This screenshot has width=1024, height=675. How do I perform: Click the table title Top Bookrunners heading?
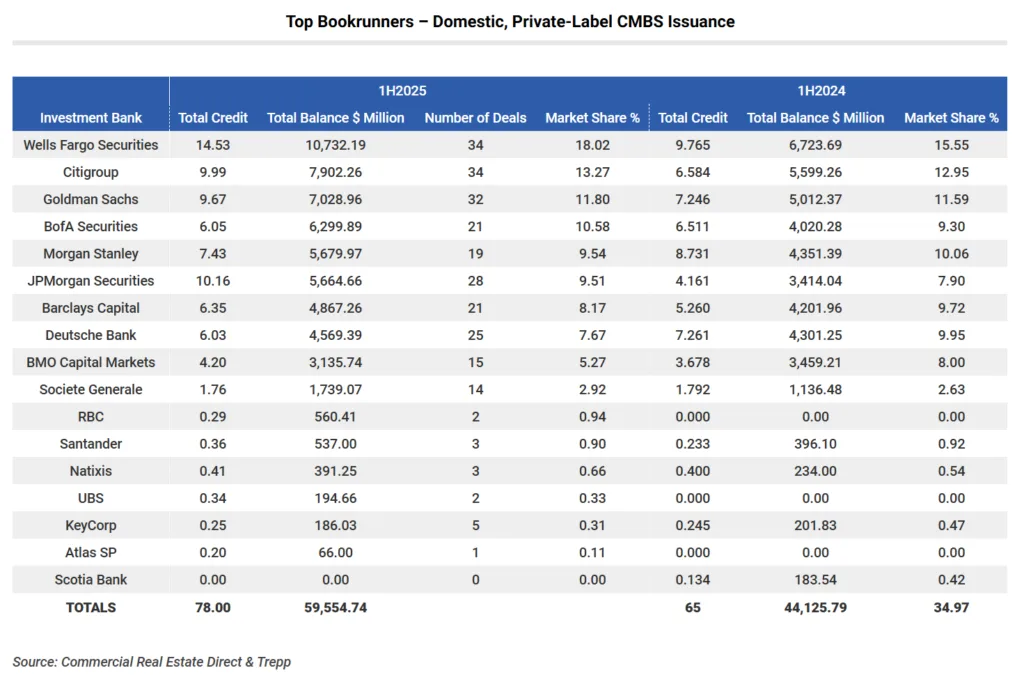(510, 21)
